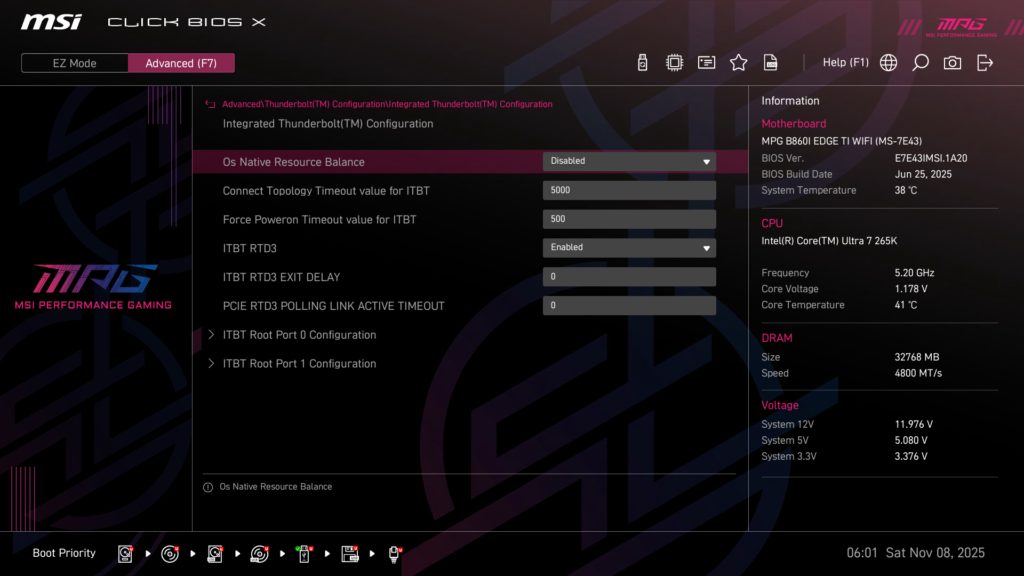Open the memo/notes icon in the toolbar

coord(706,61)
